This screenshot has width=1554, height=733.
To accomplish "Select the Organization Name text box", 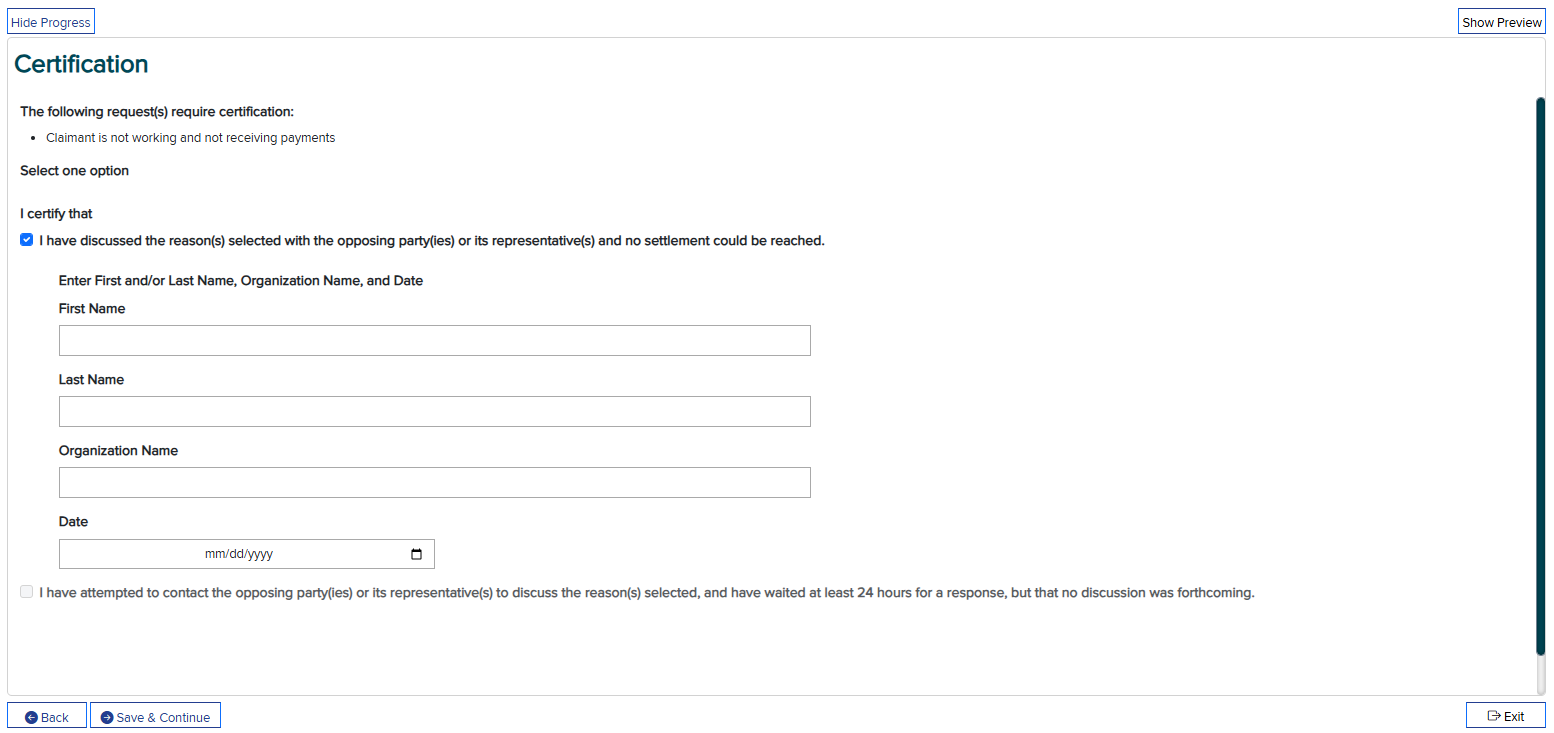I will point(434,483).
